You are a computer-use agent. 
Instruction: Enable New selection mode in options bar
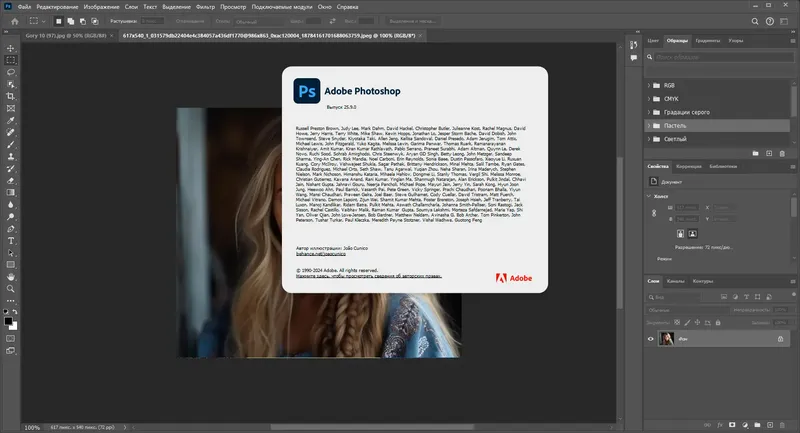[x=59, y=21]
